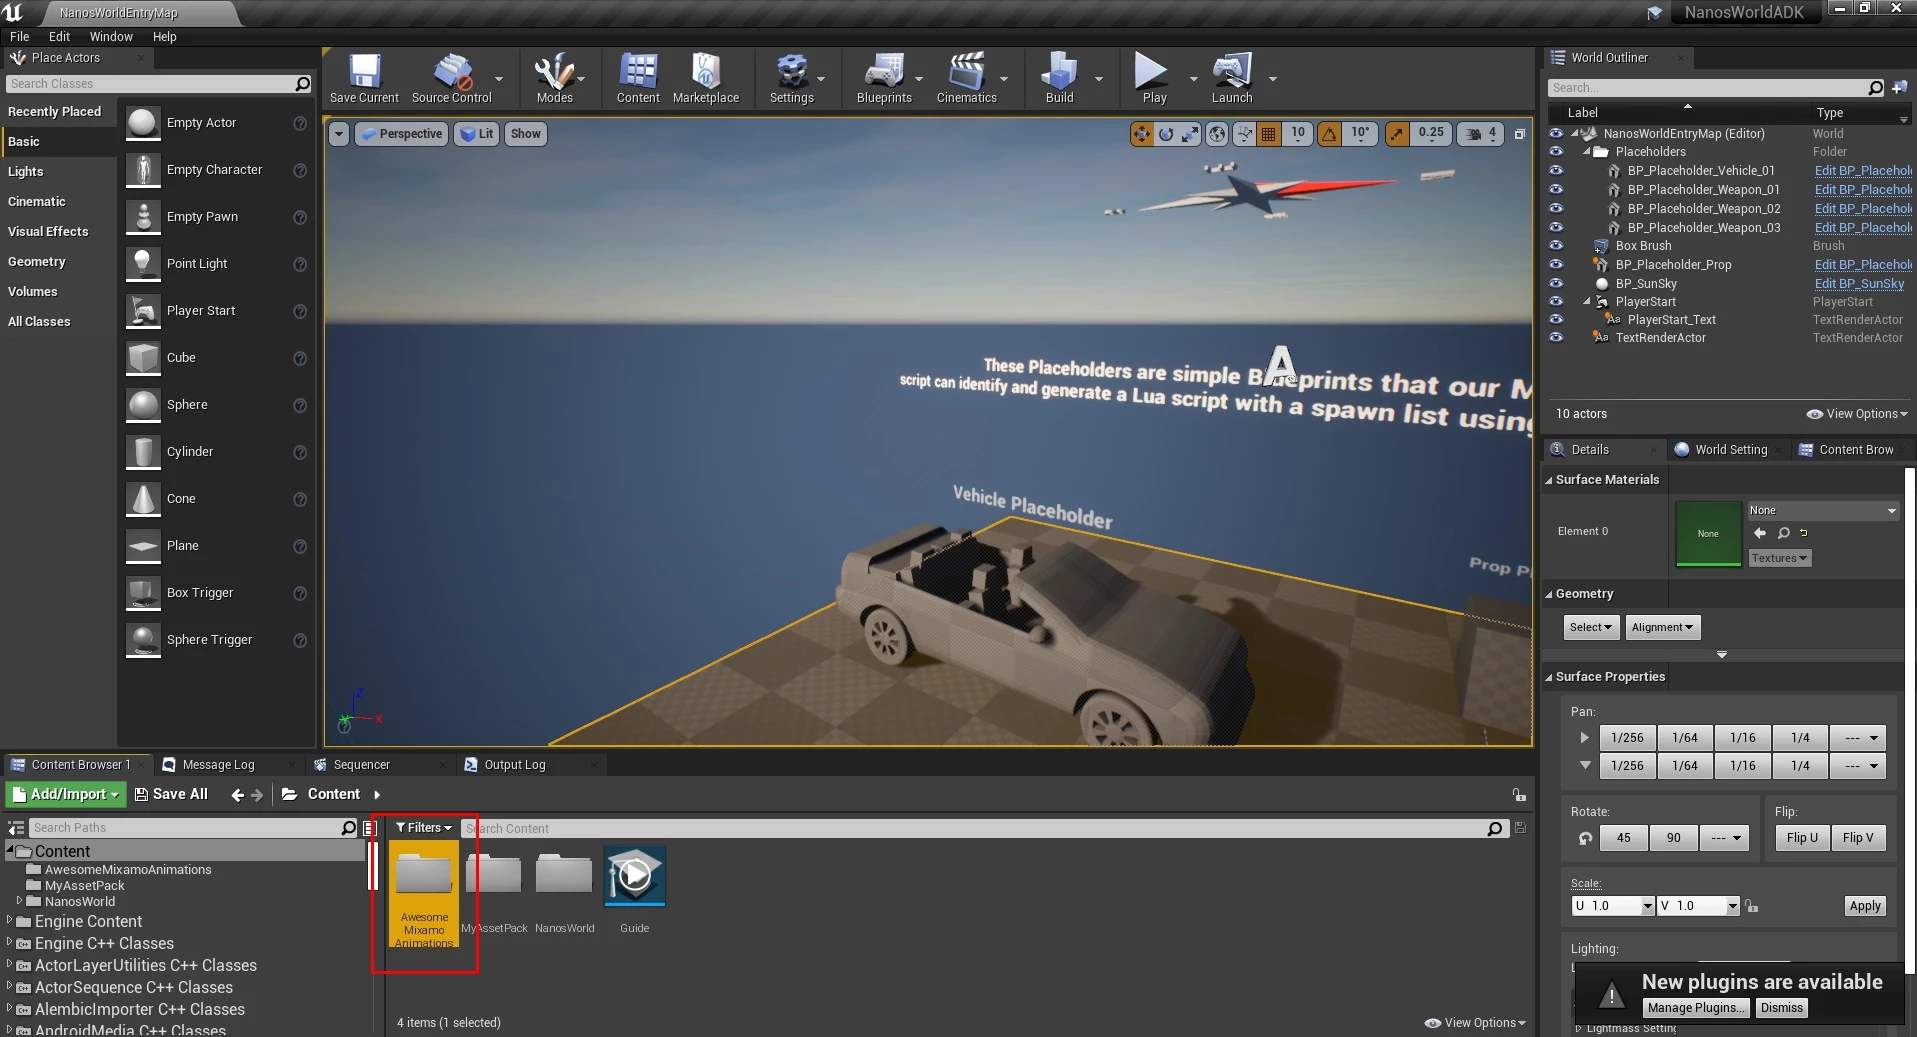This screenshot has width=1917, height=1037.
Task: Open the Lit view mode dropdown
Action: (x=477, y=134)
